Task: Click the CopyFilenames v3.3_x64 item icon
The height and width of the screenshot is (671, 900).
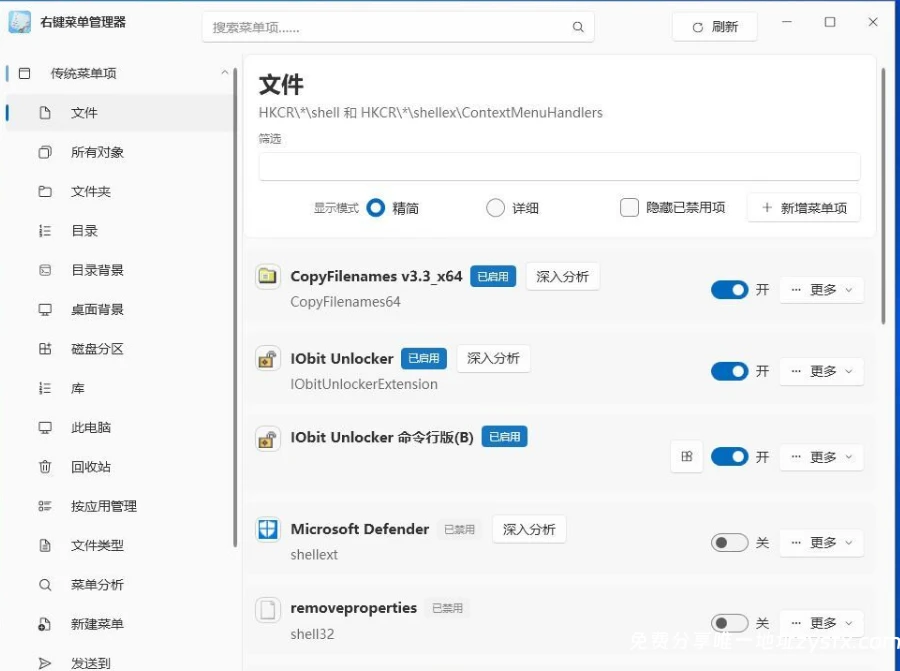Action: 267,276
